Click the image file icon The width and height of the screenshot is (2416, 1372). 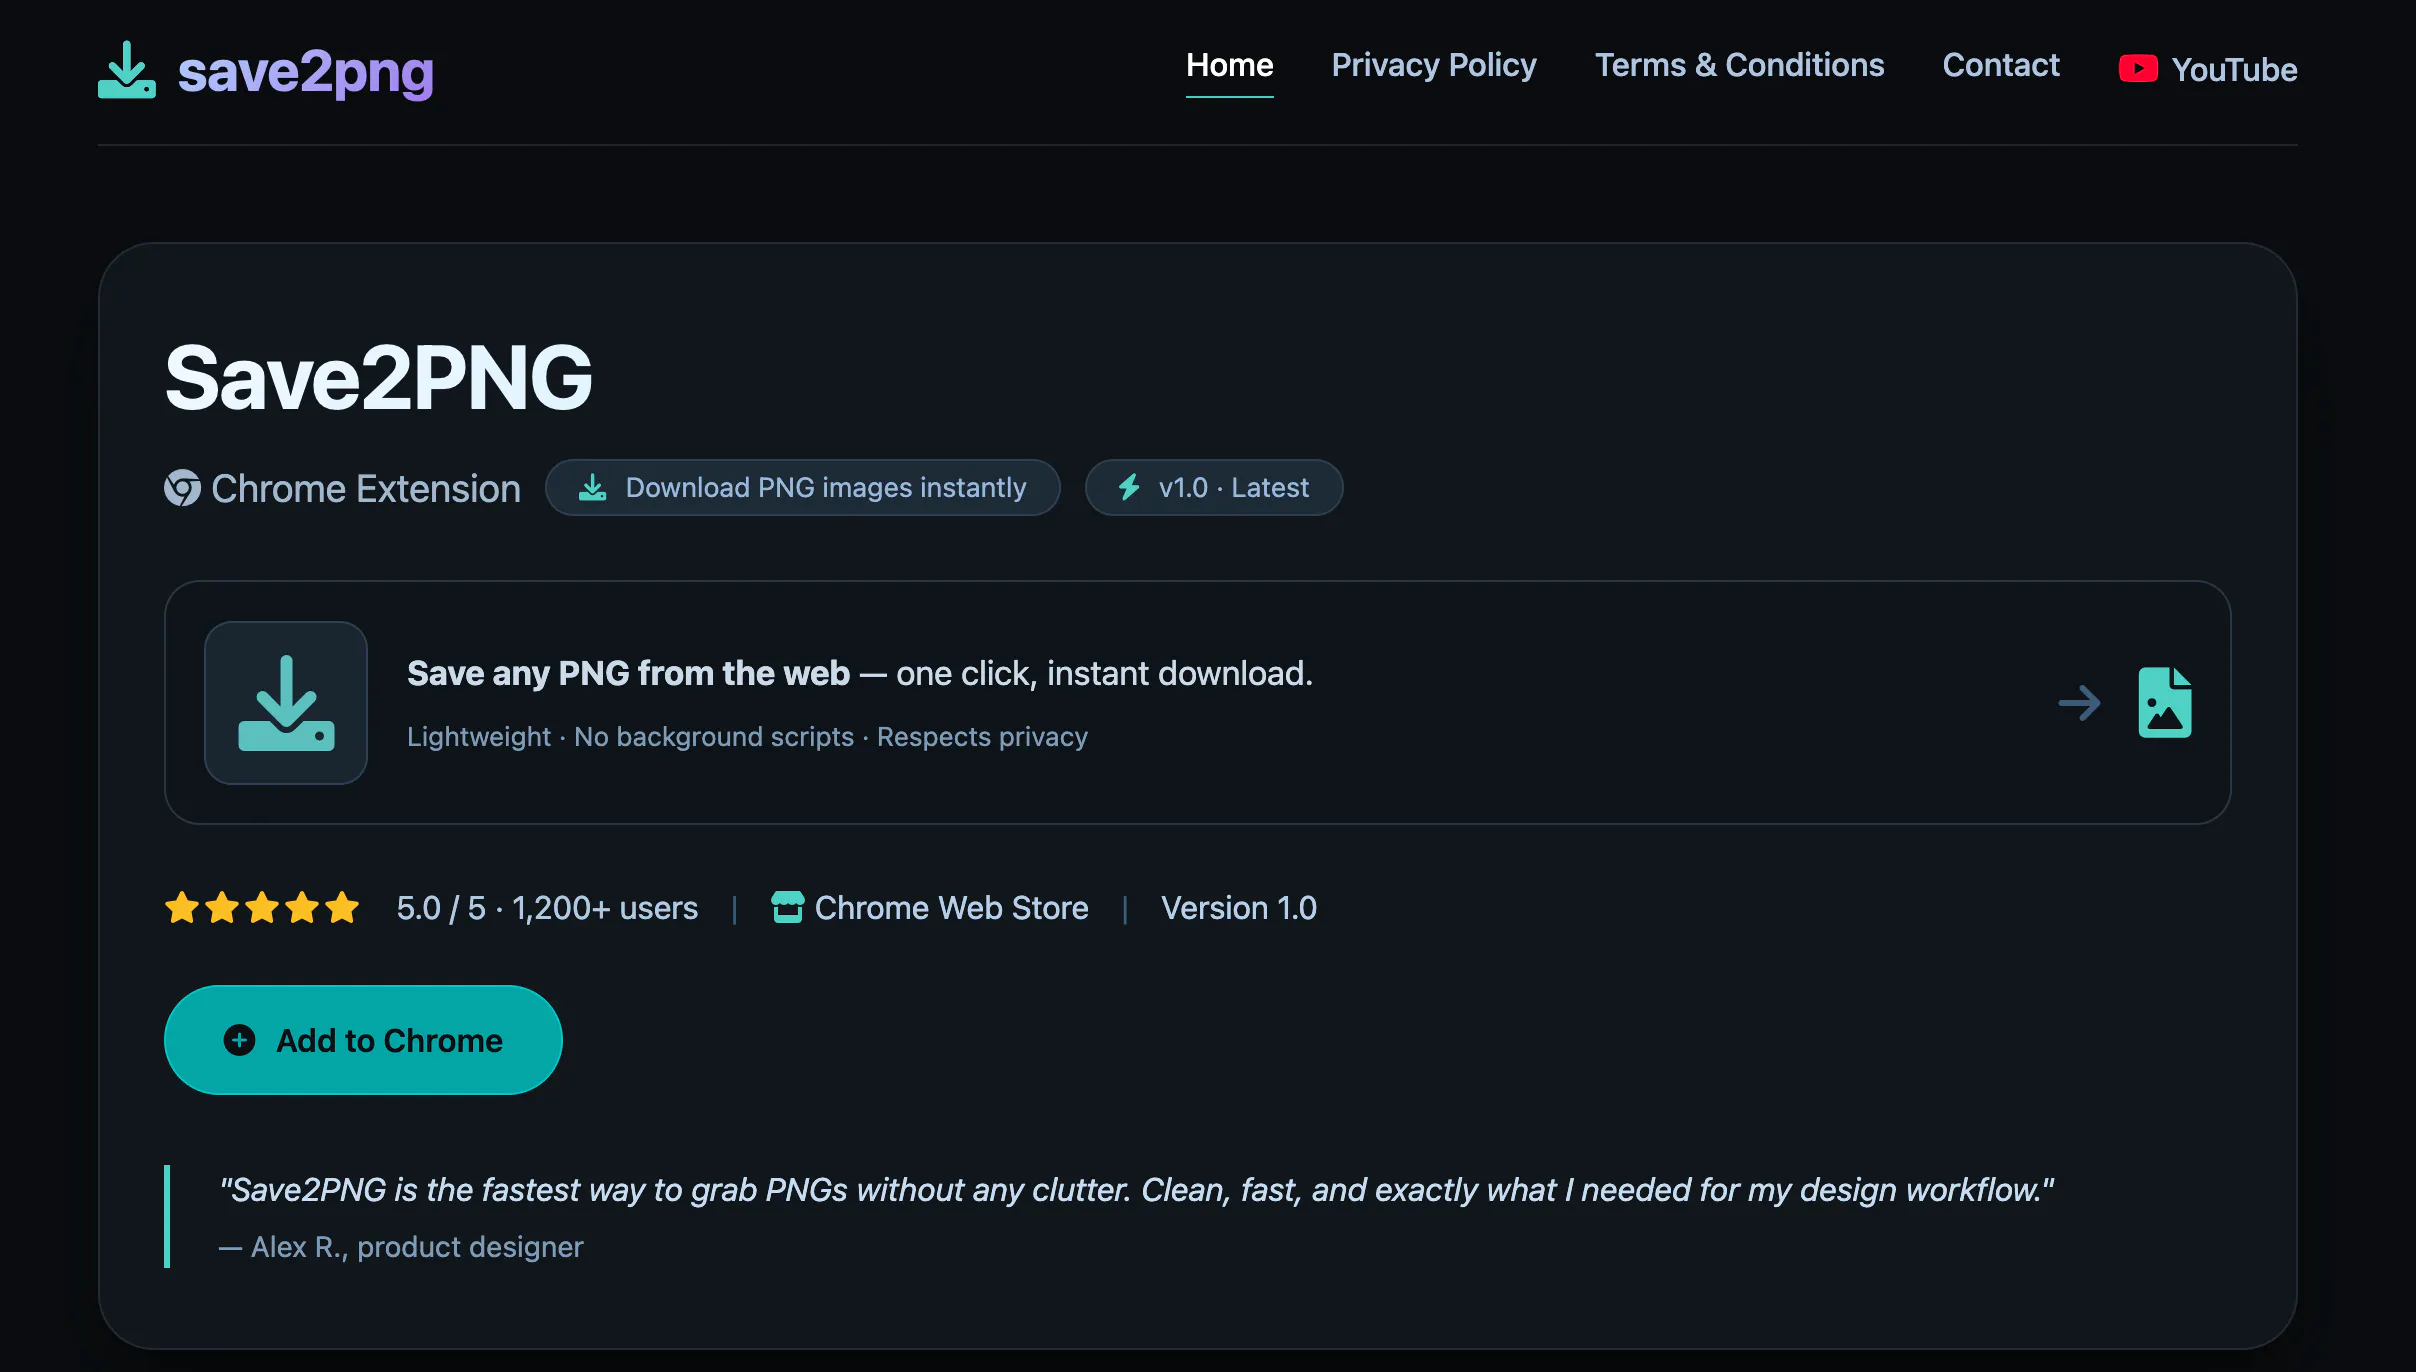pyautogui.click(x=2165, y=703)
